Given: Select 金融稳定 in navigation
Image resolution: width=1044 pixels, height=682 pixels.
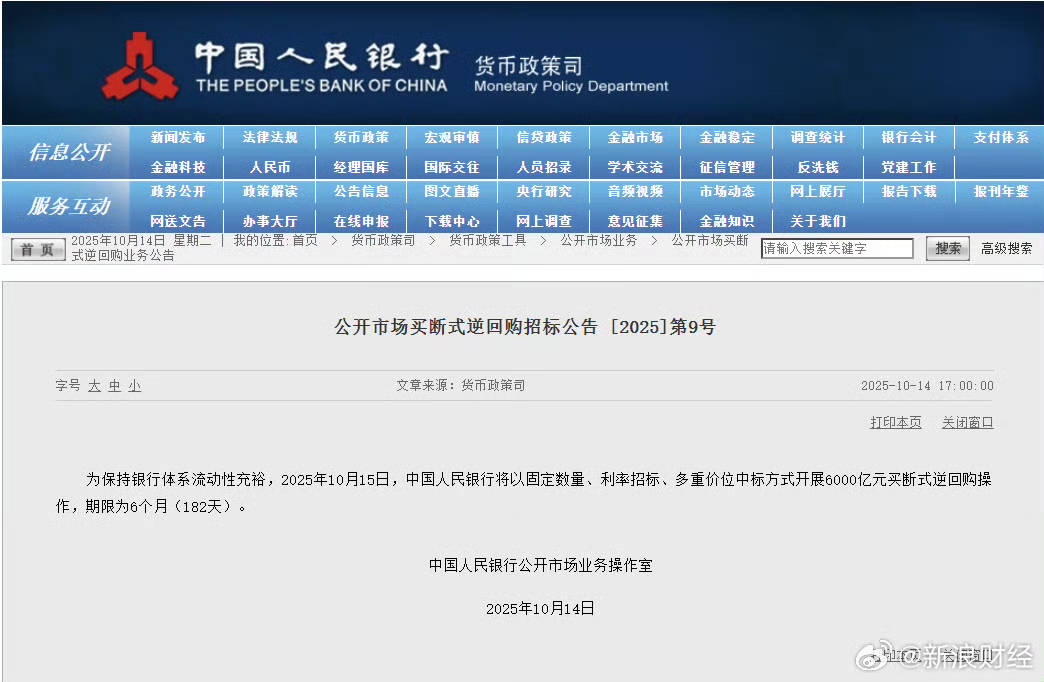Looking at the screenshot, I should [x=727, y=137].
